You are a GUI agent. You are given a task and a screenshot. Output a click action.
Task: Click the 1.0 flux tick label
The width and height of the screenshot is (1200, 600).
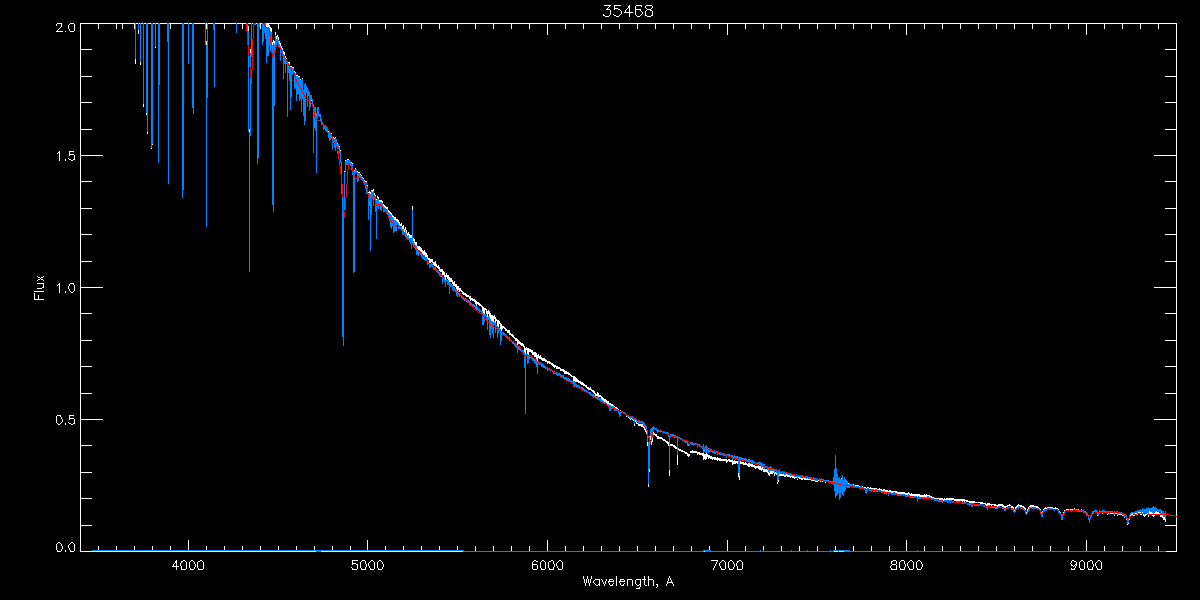(x=65, y=288)
